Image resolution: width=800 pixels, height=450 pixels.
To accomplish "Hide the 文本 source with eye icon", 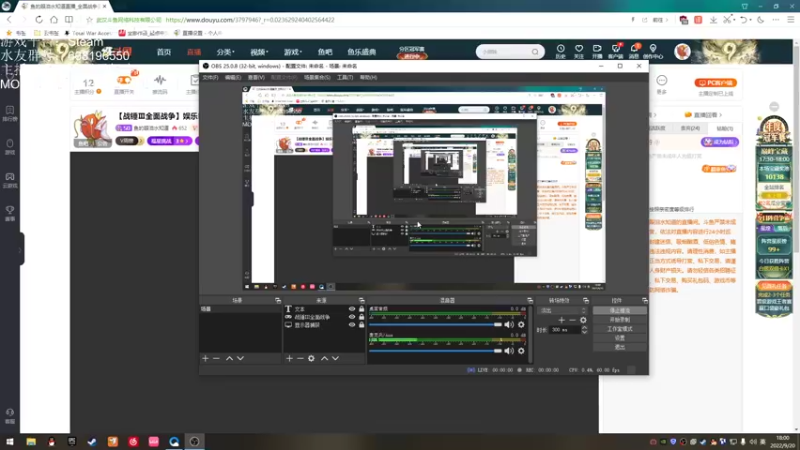I will coord(352,309).
